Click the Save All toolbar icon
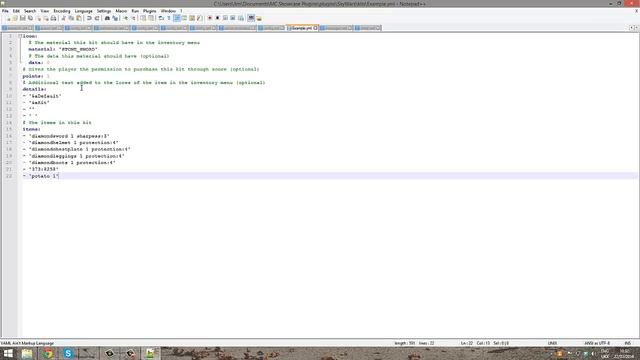The height and width of the screenshot is (360, 640). tap(30, 18)
